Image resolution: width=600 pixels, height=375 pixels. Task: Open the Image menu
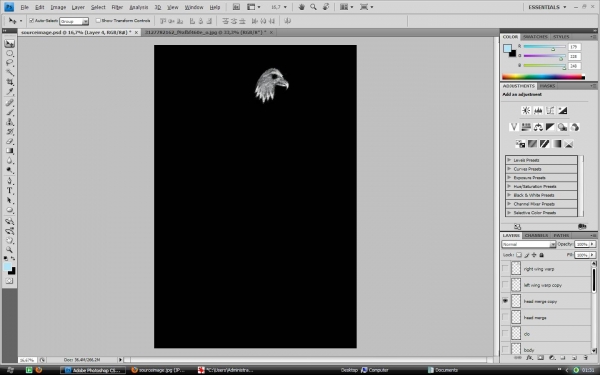(x=58, y=7)
